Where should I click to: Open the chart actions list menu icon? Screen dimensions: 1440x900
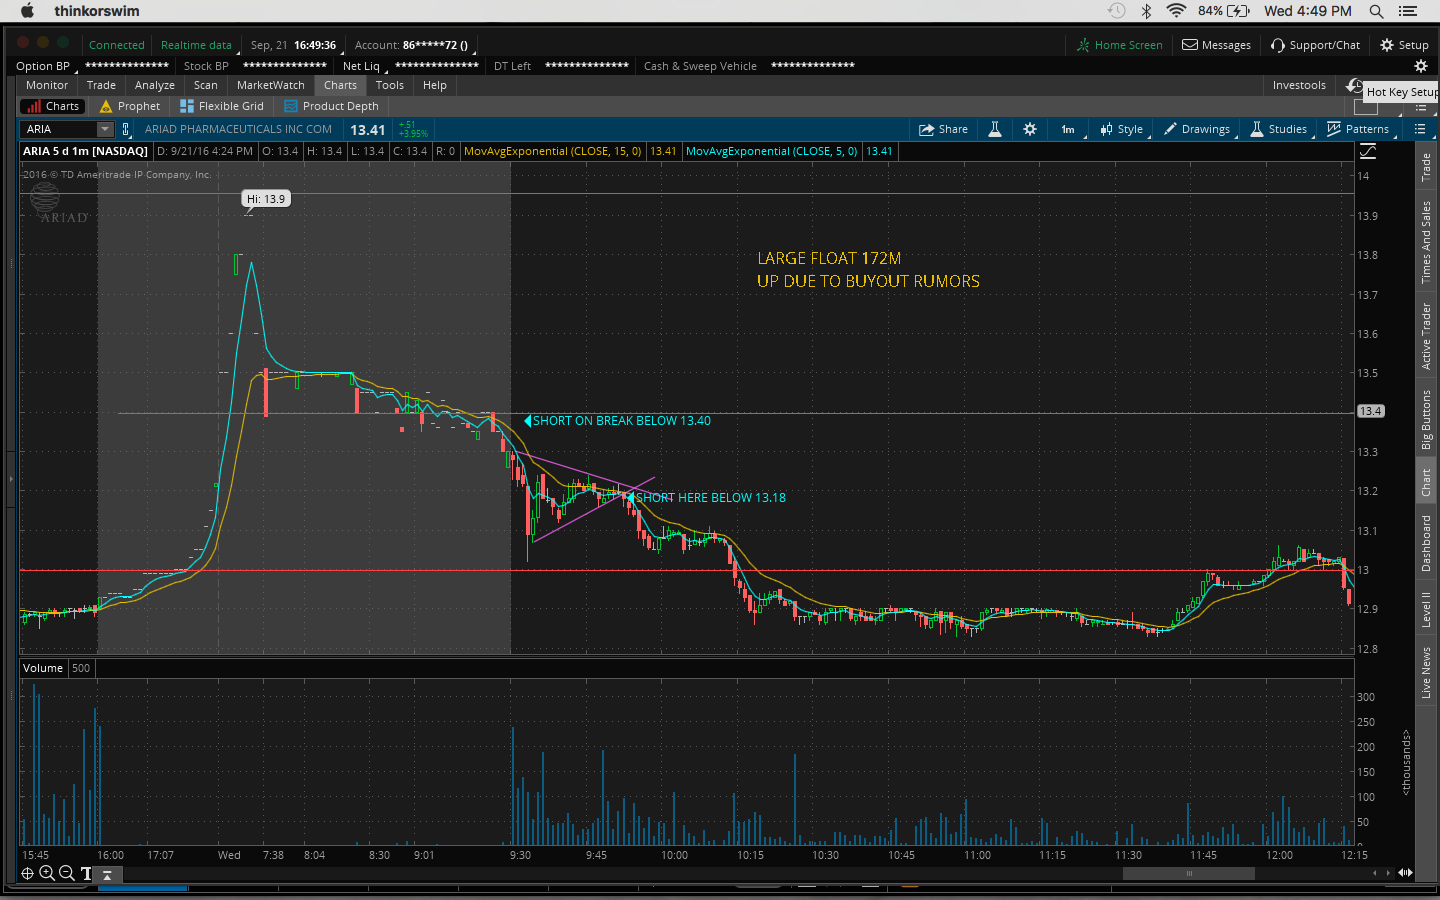click(1420, 129)
